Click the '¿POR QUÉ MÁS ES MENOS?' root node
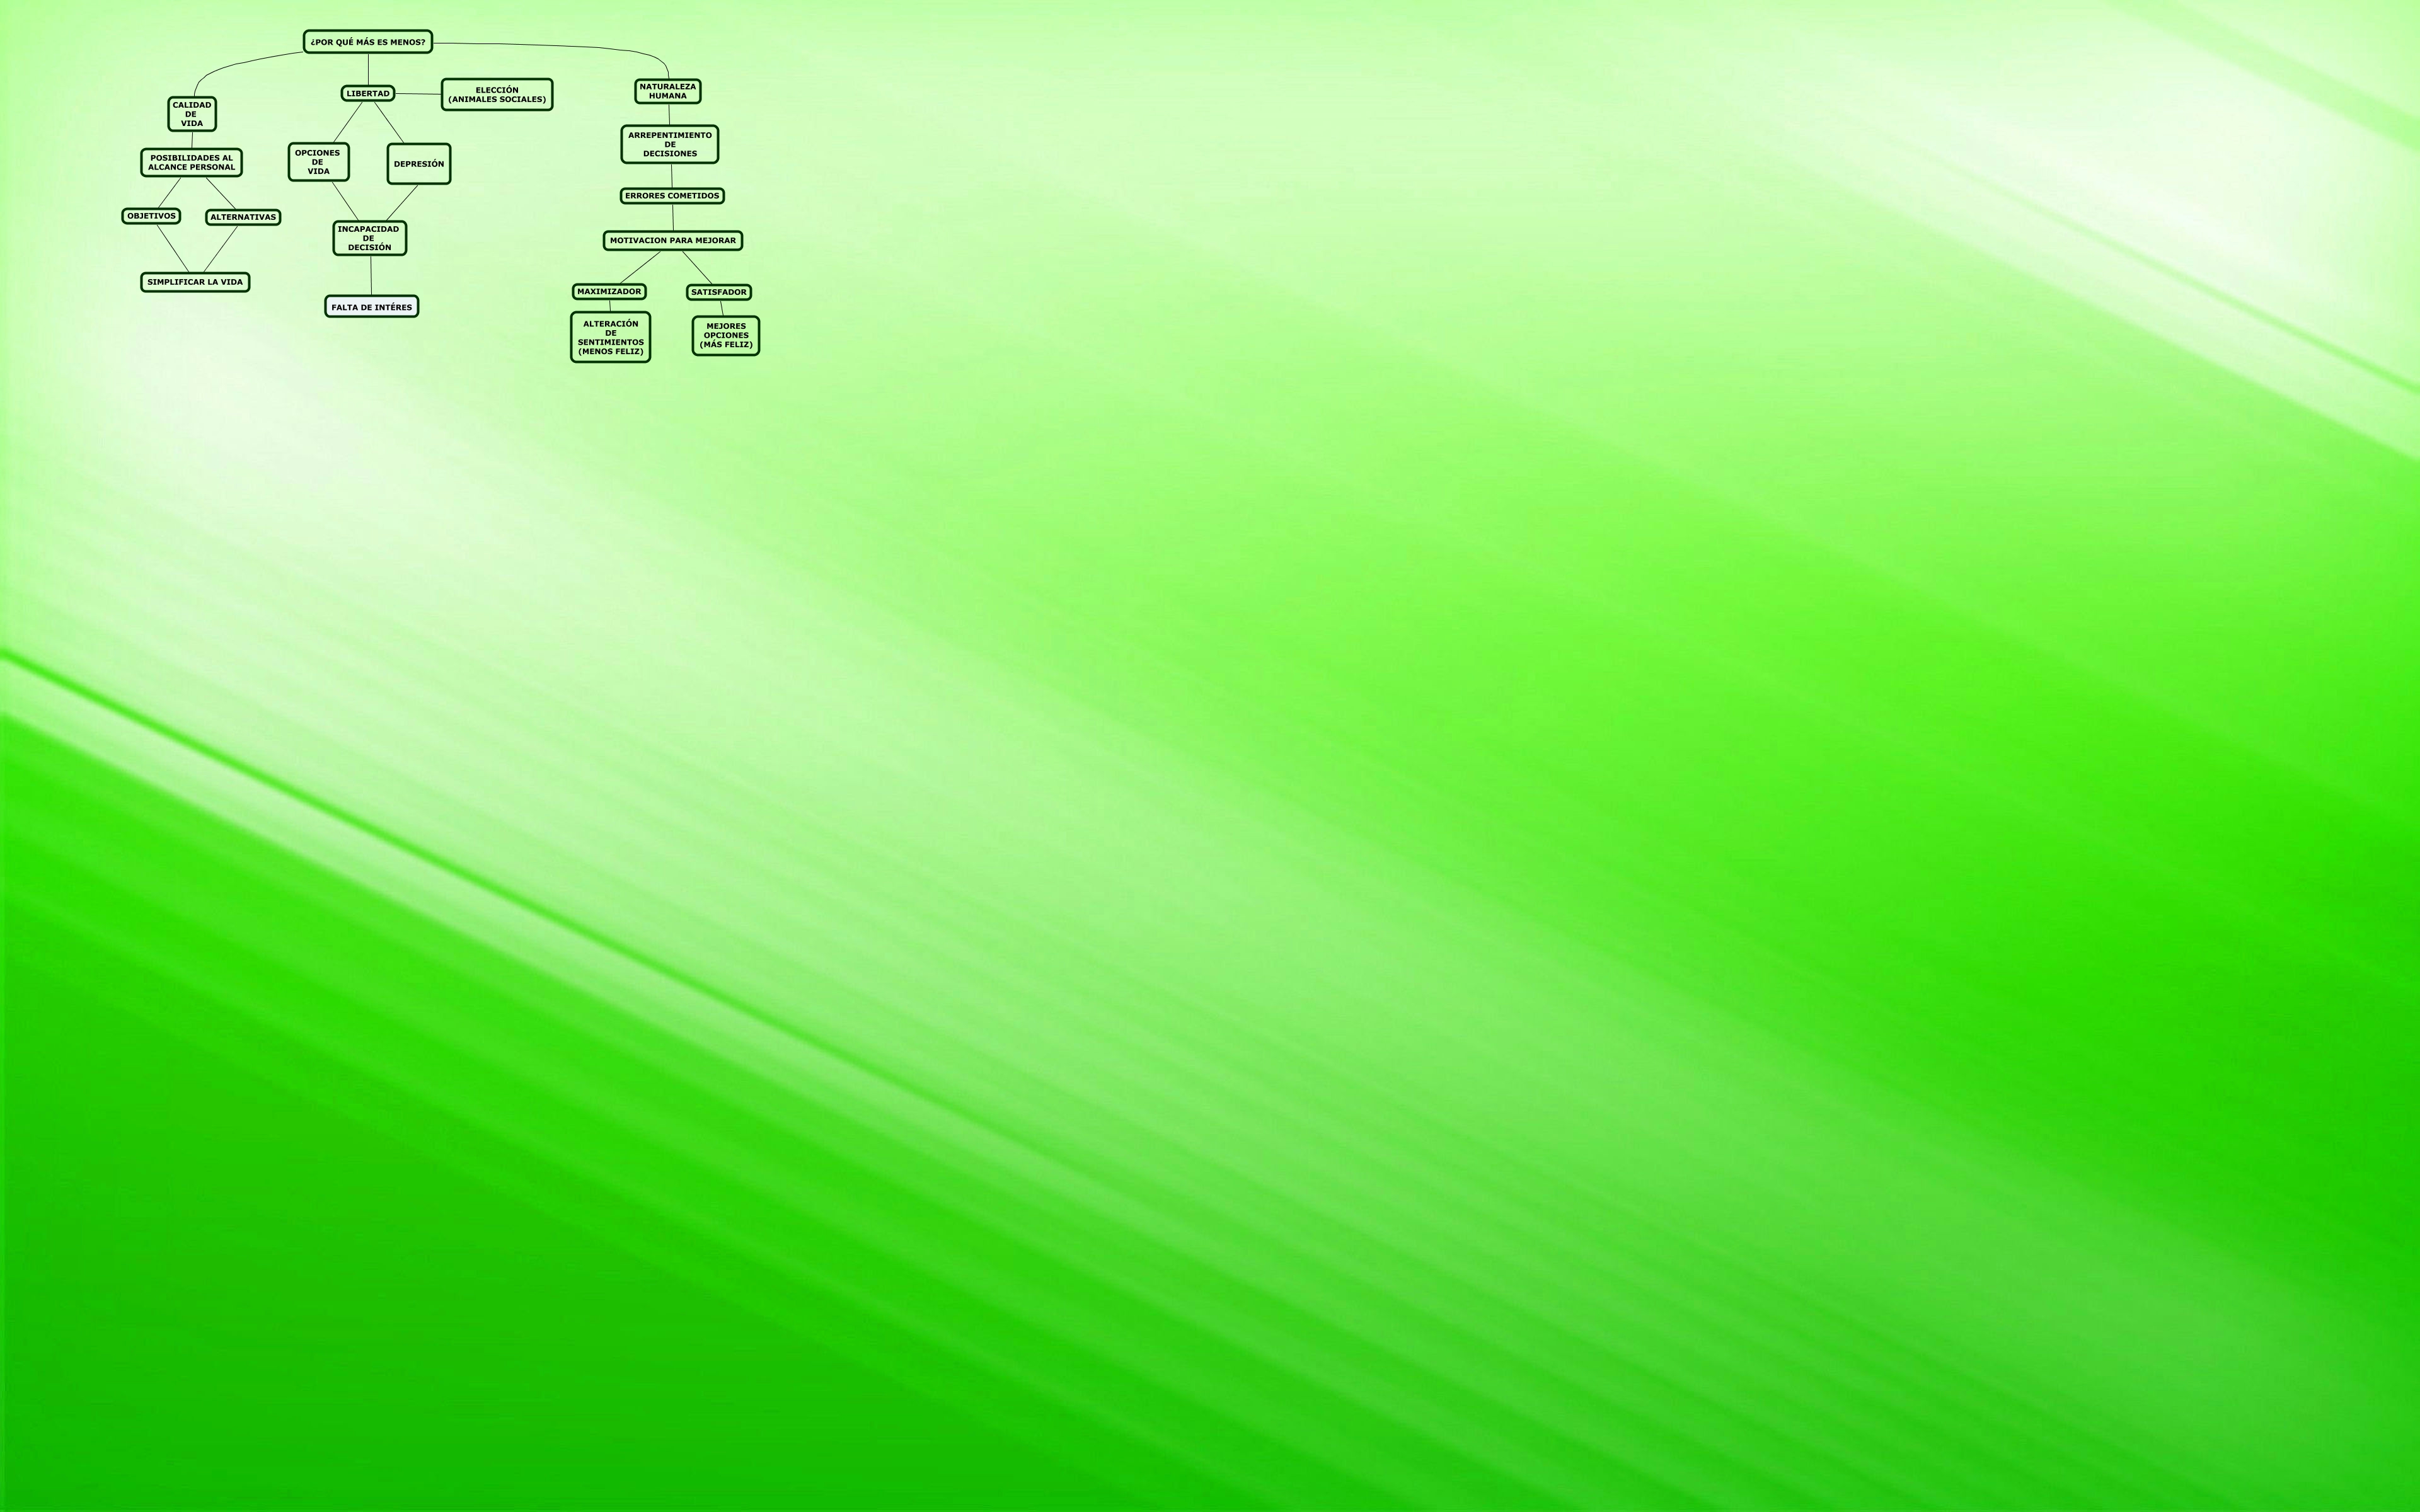The image size is (2420, 1512). tap(367, 42)
